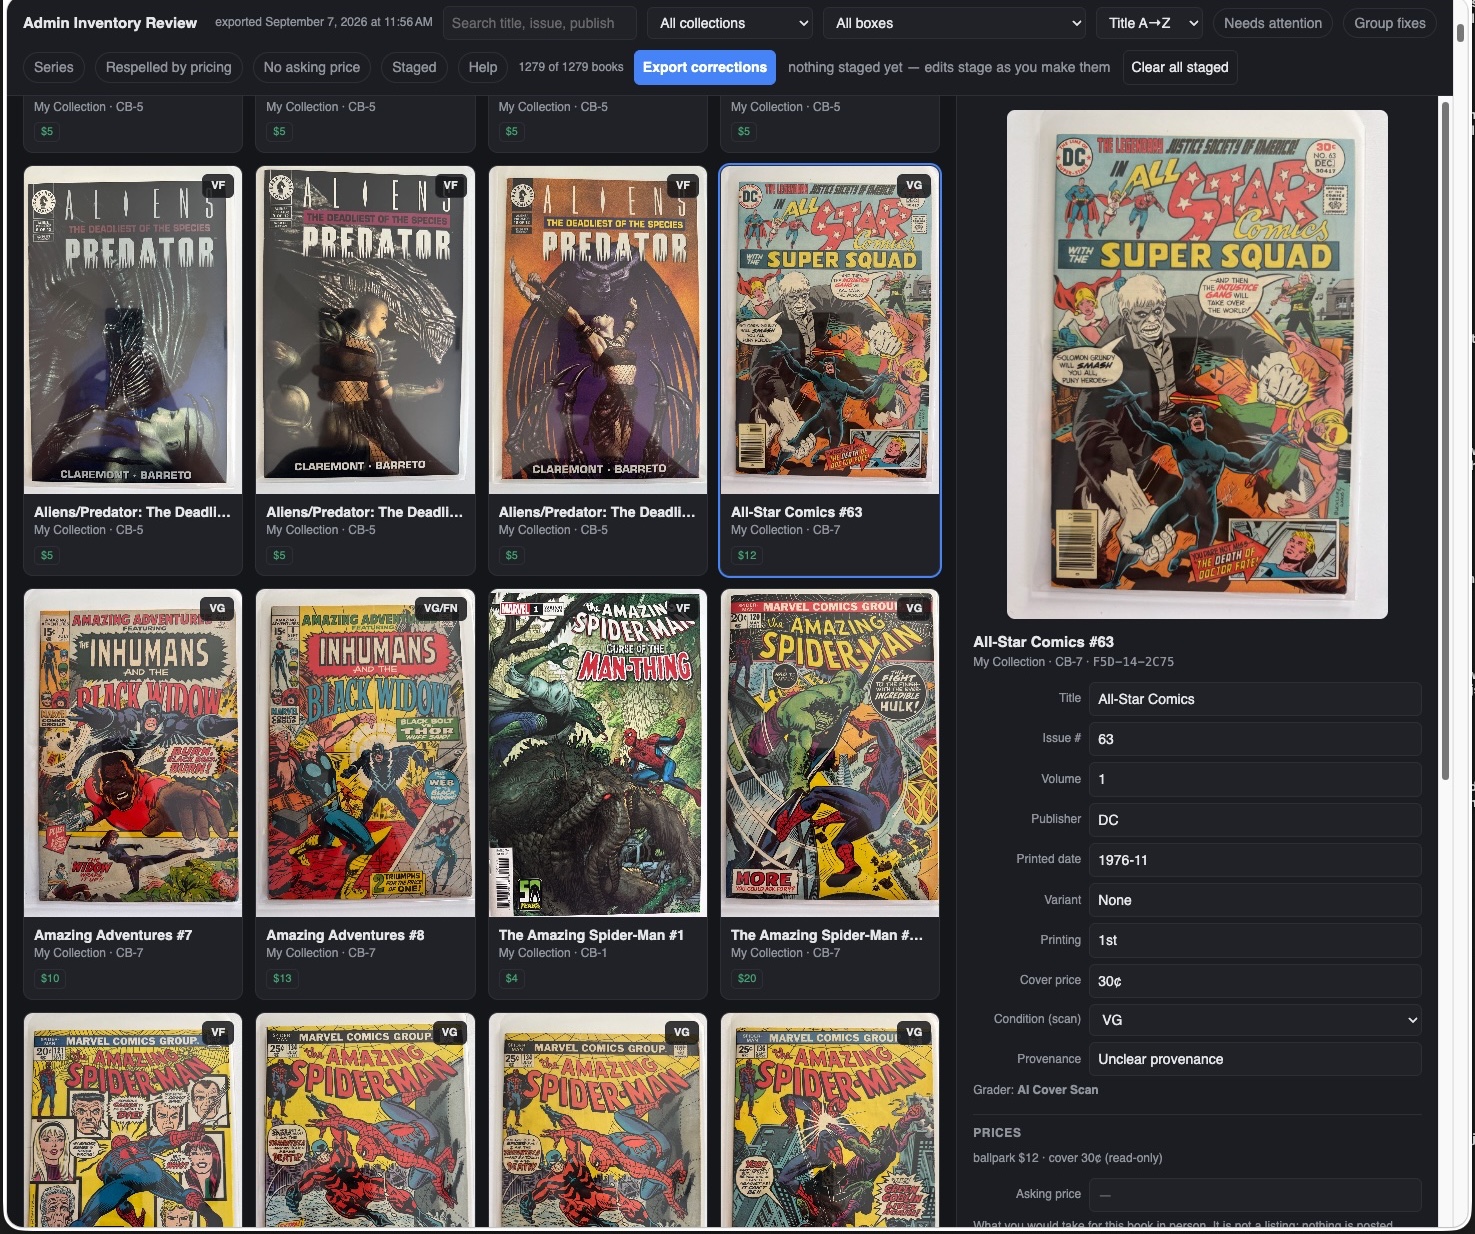1475x1234 pixels.
Task: Click the $20 price tag on Amazing Spider-Man
Action: point(747,978)
